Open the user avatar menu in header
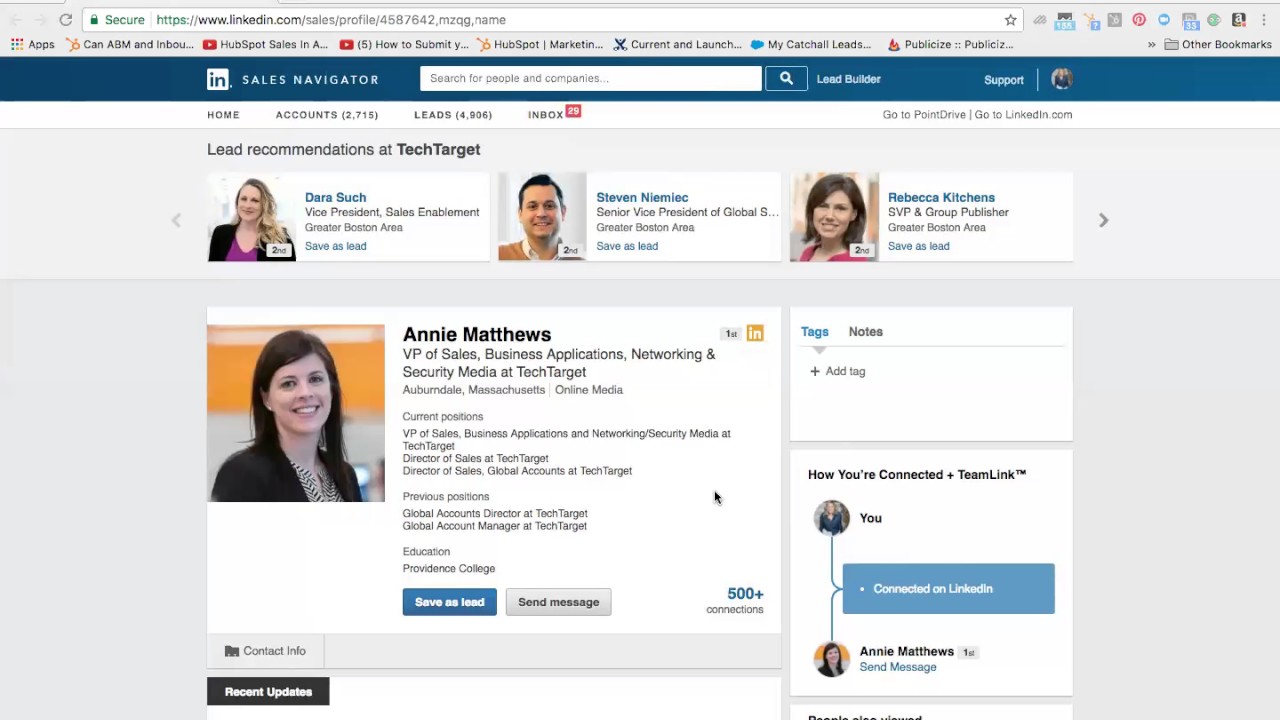 coord(1062,79)
